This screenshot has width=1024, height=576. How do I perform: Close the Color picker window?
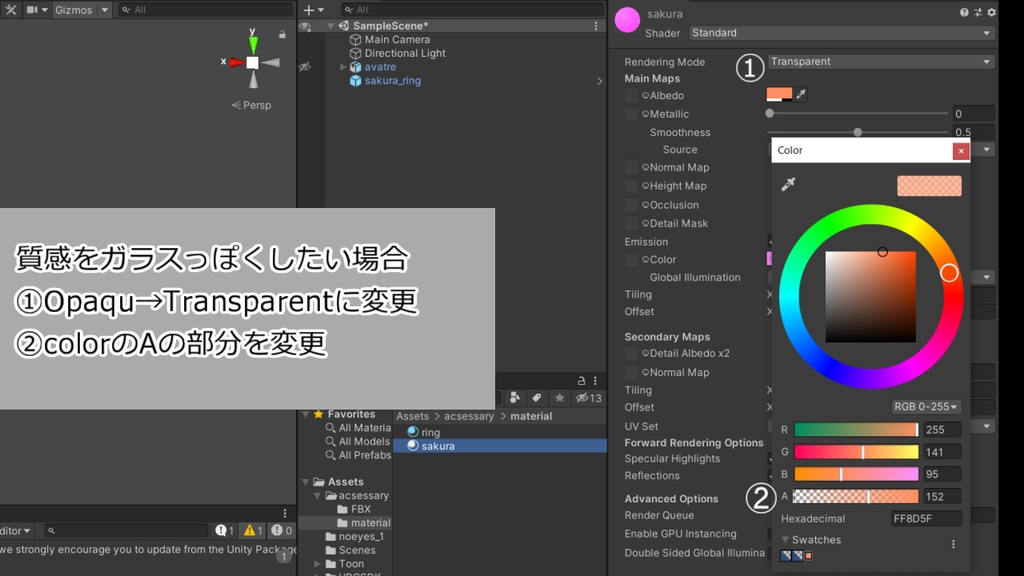point(961,151)
